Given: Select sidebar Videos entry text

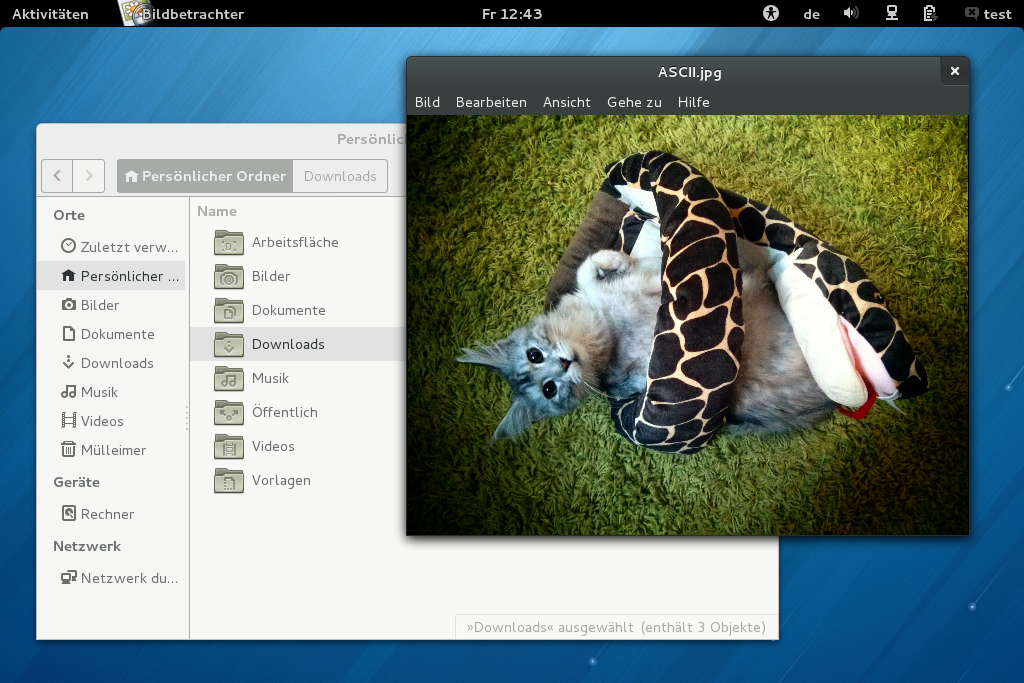Looking at the screenshot, I should coord(102,421).
